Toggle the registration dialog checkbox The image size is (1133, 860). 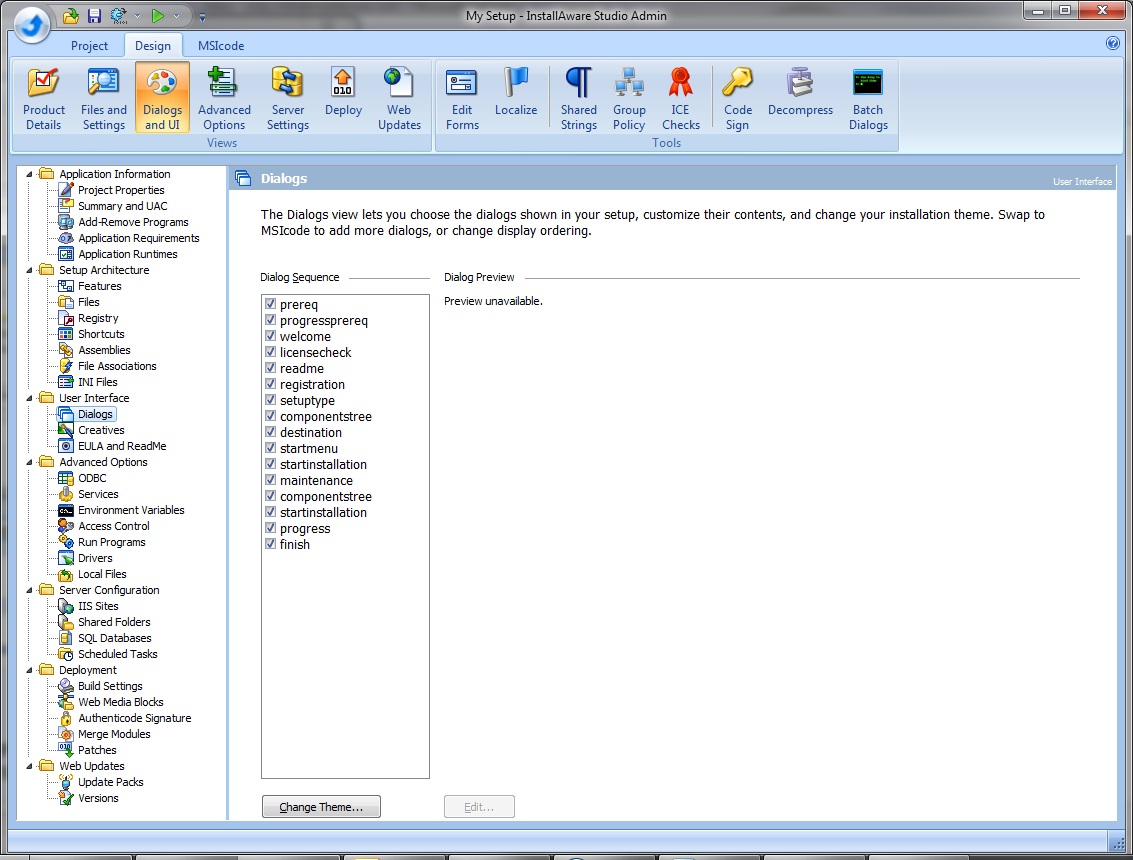270,384
